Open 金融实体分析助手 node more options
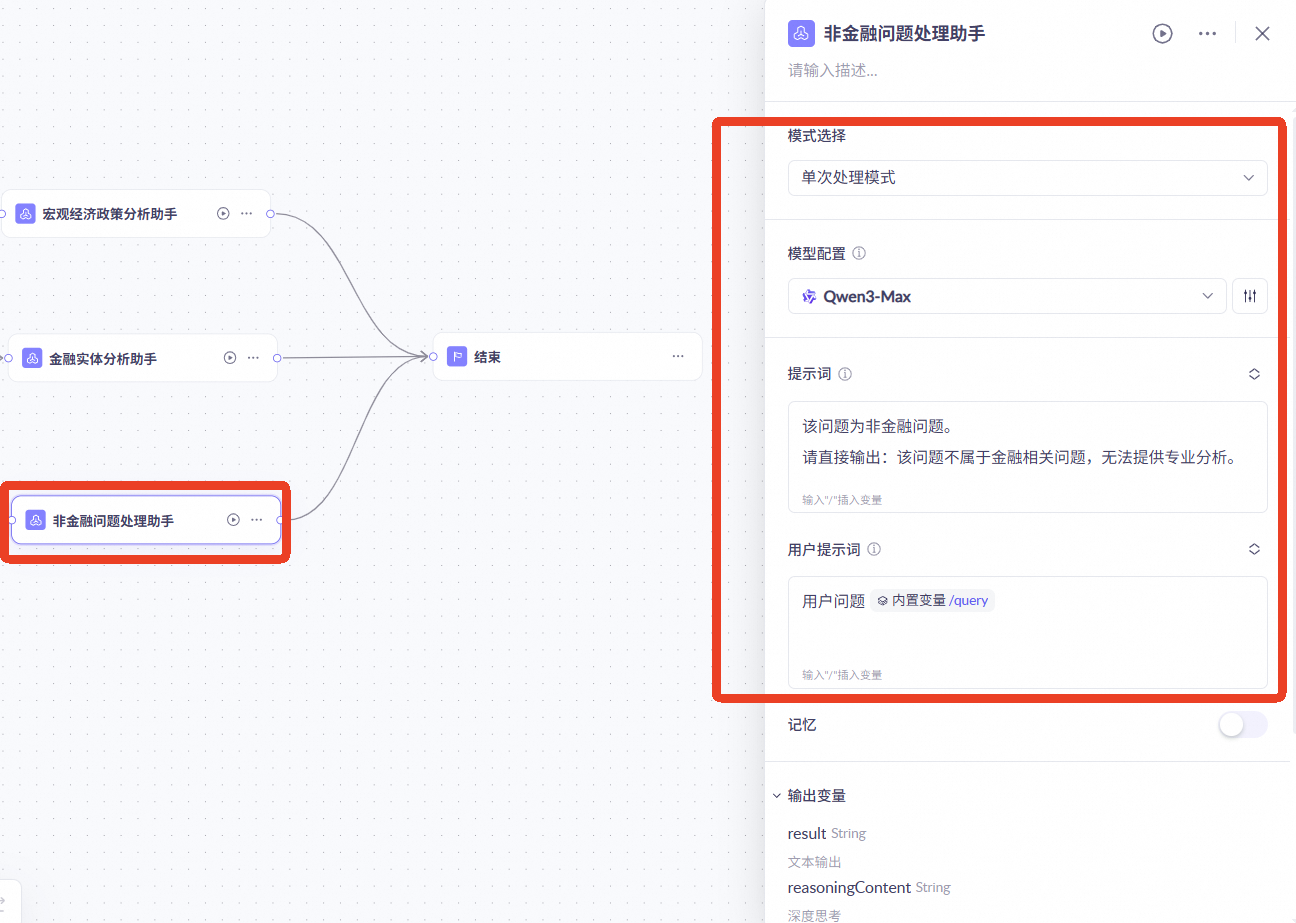Image resolution: width=1296 pixels, height=923 pixels. click(x=254, y=357)
